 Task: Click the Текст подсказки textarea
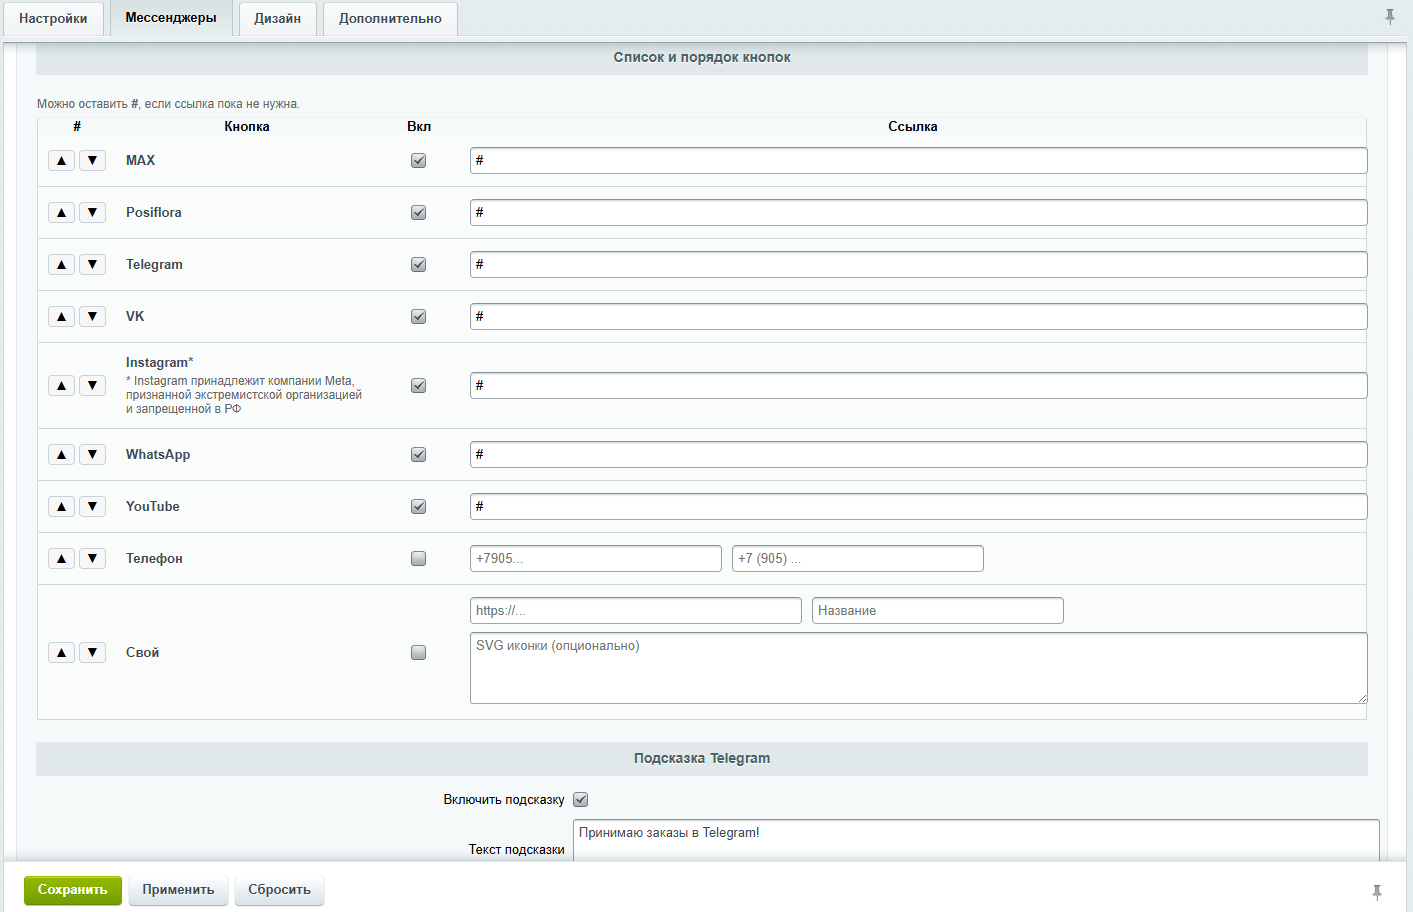coord(976,840)
